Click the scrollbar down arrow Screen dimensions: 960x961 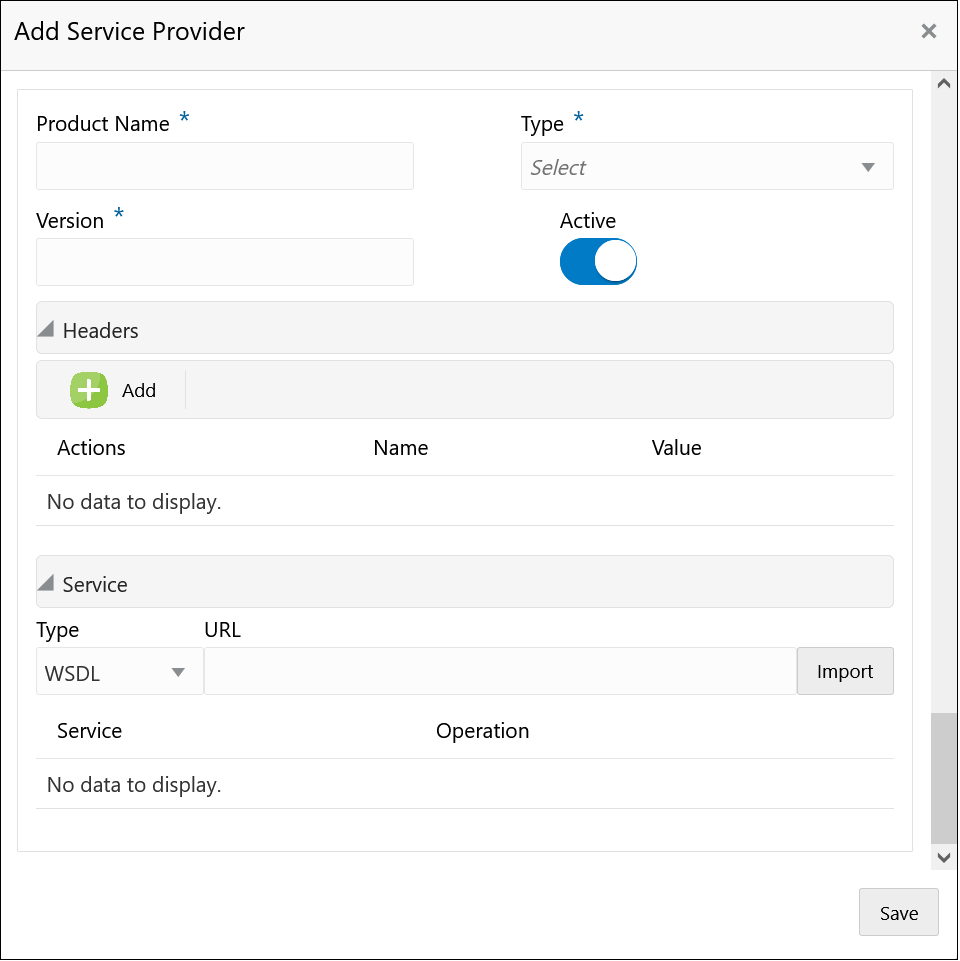click(x=943, y=857)
